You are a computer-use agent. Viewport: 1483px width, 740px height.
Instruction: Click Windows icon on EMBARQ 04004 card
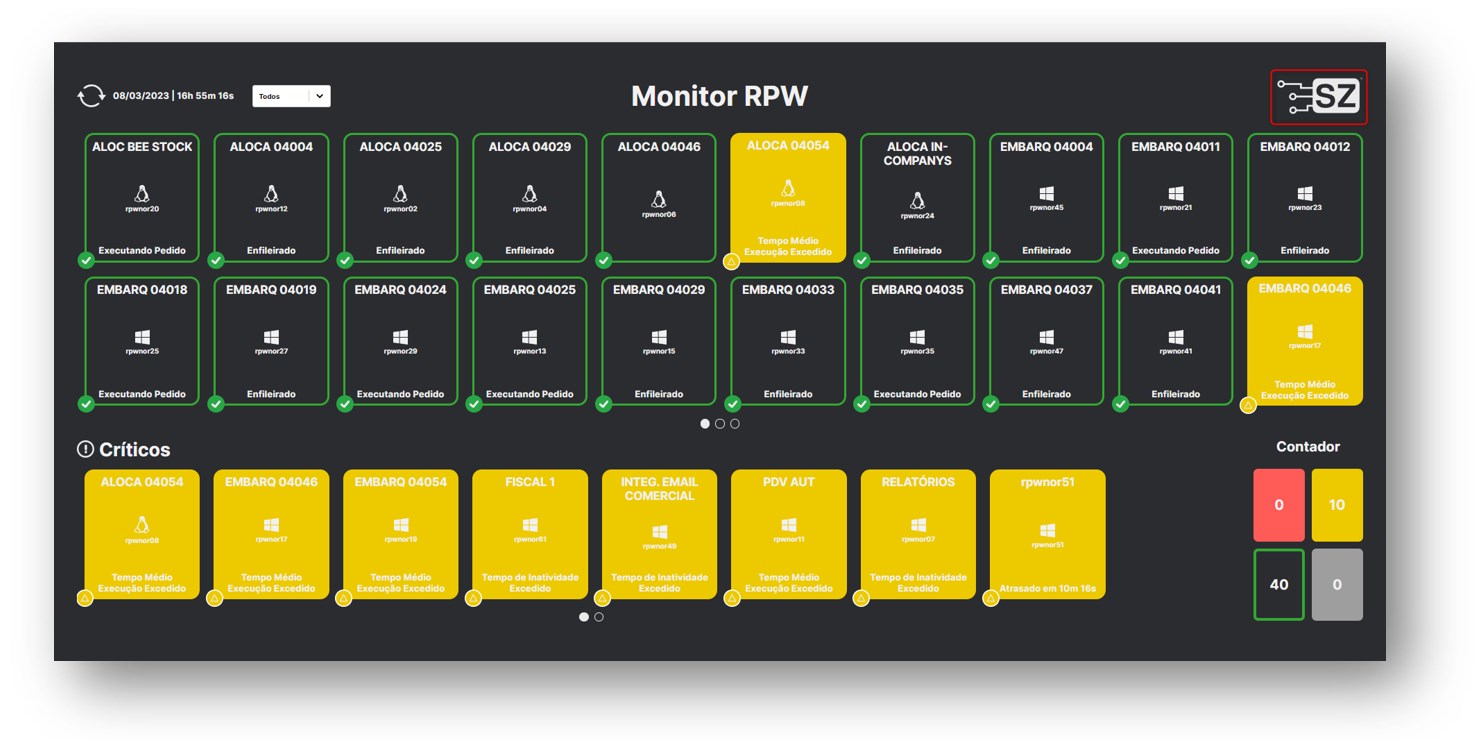coord(1046,193)
